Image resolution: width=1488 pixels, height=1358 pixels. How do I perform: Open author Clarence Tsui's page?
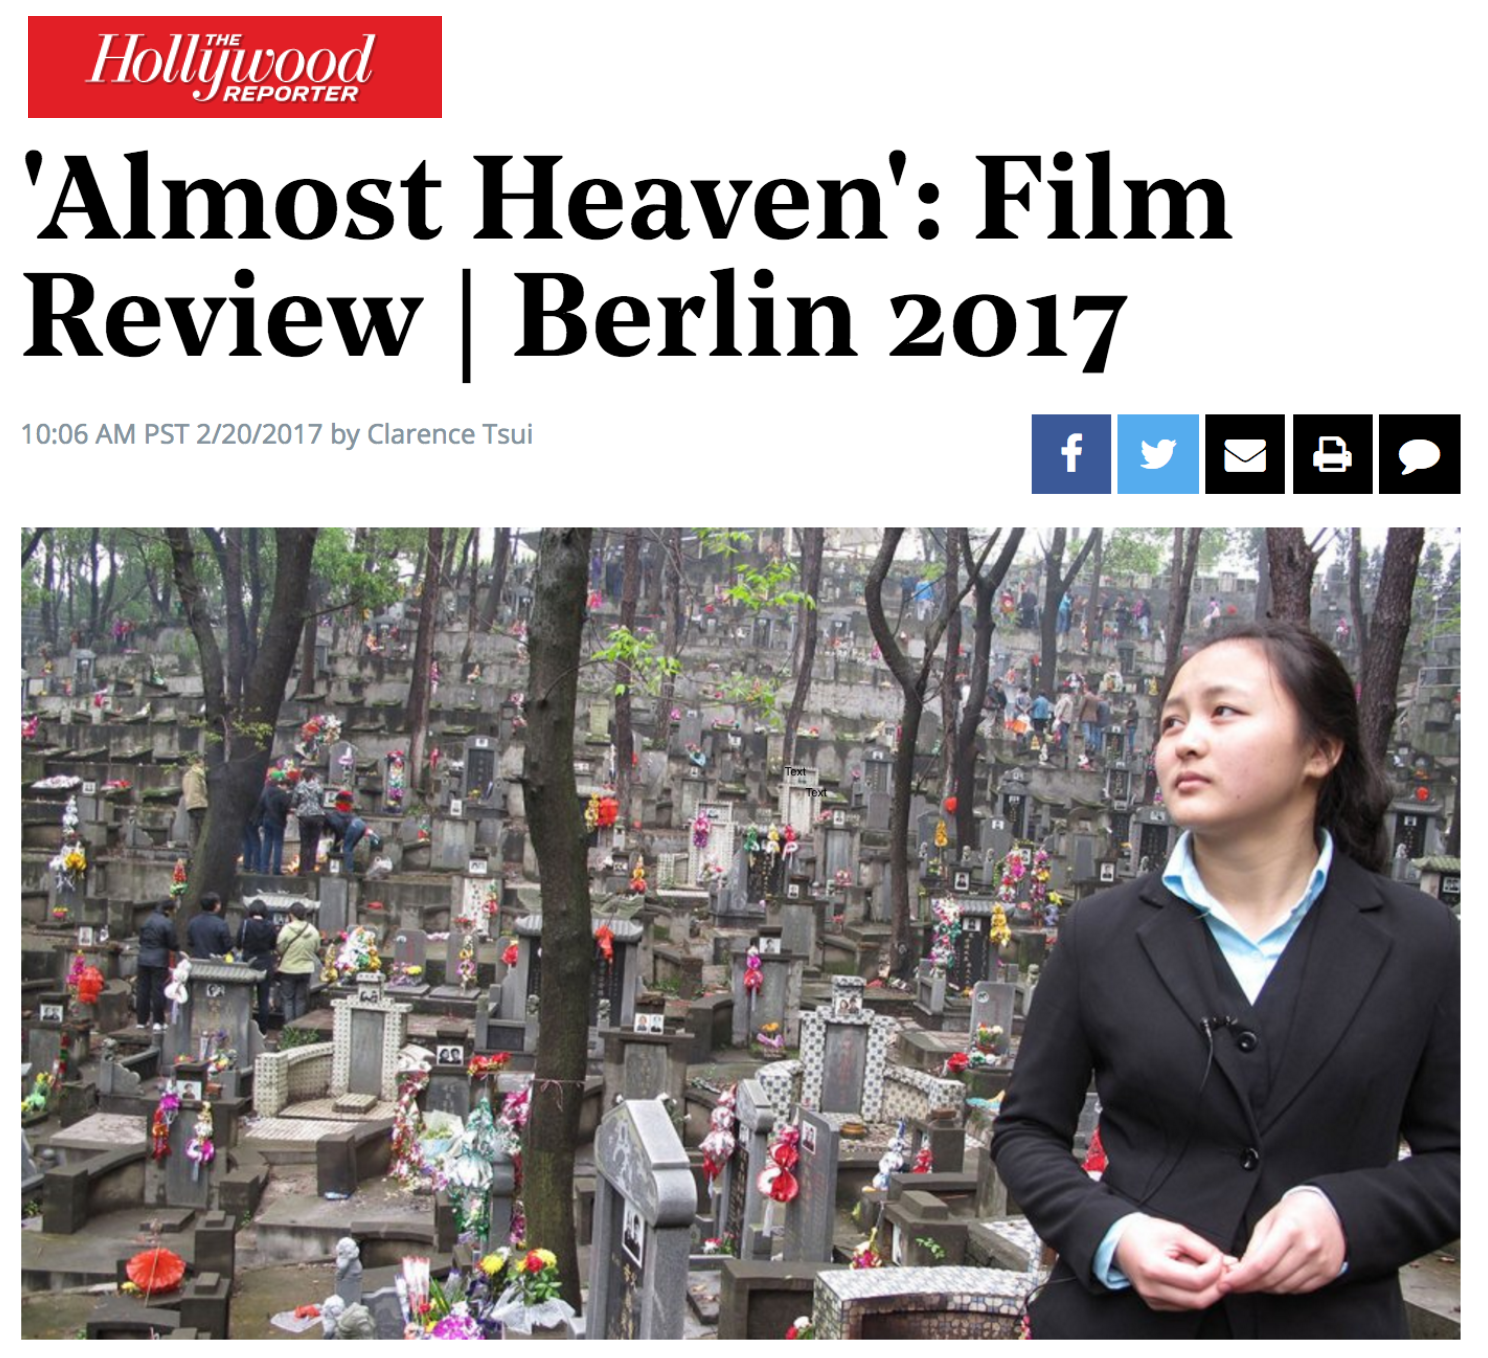point(450,435)
